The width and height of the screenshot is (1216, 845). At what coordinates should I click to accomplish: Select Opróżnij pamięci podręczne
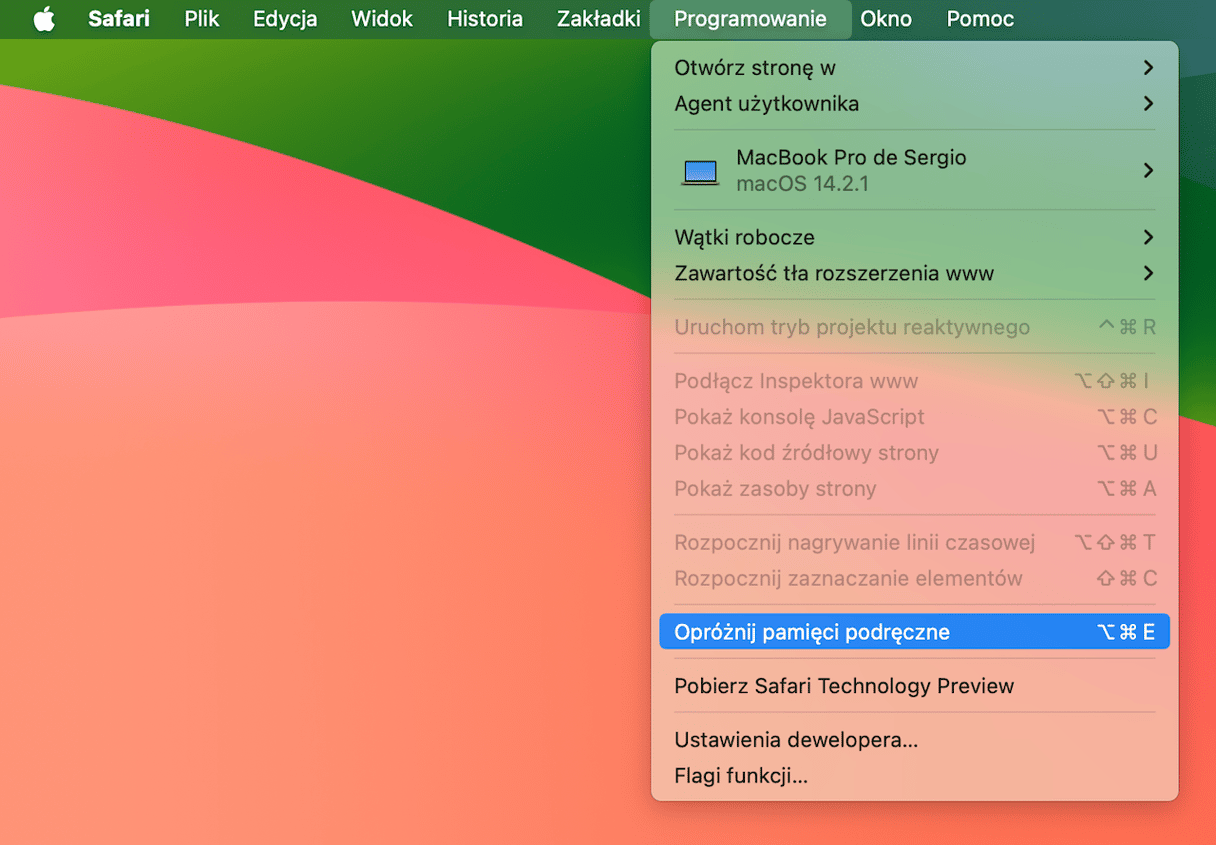tap(914, 632)
